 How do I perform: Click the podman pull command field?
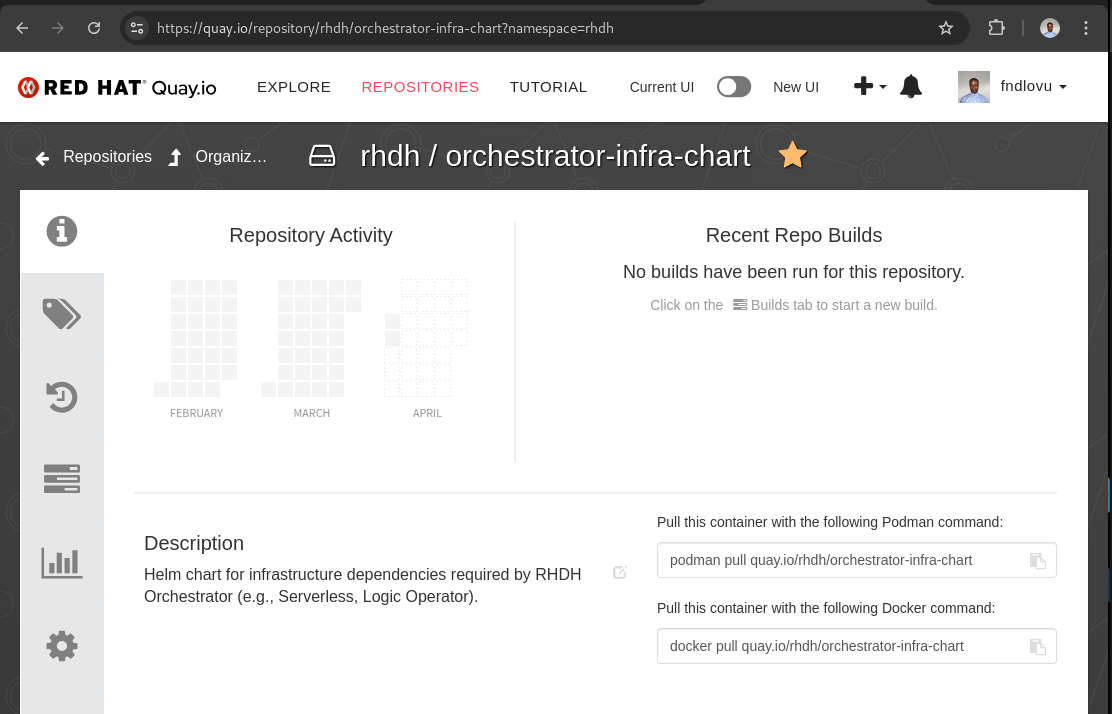(840, 561)
